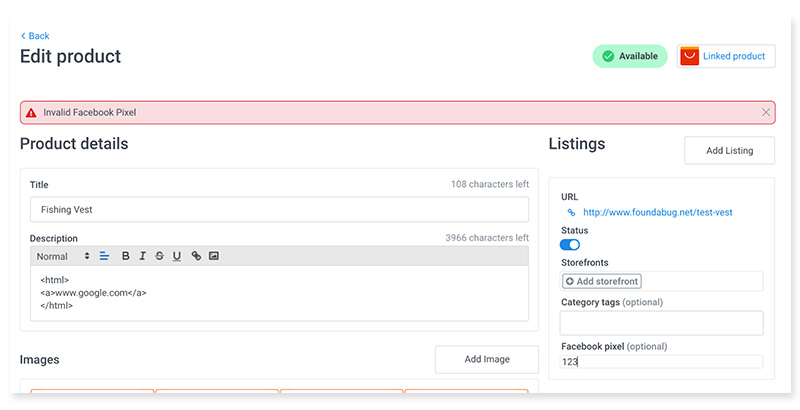The image size is (800, 410).
Task: Insert image via description toolbar icon
Action: [x=214, y=256]
